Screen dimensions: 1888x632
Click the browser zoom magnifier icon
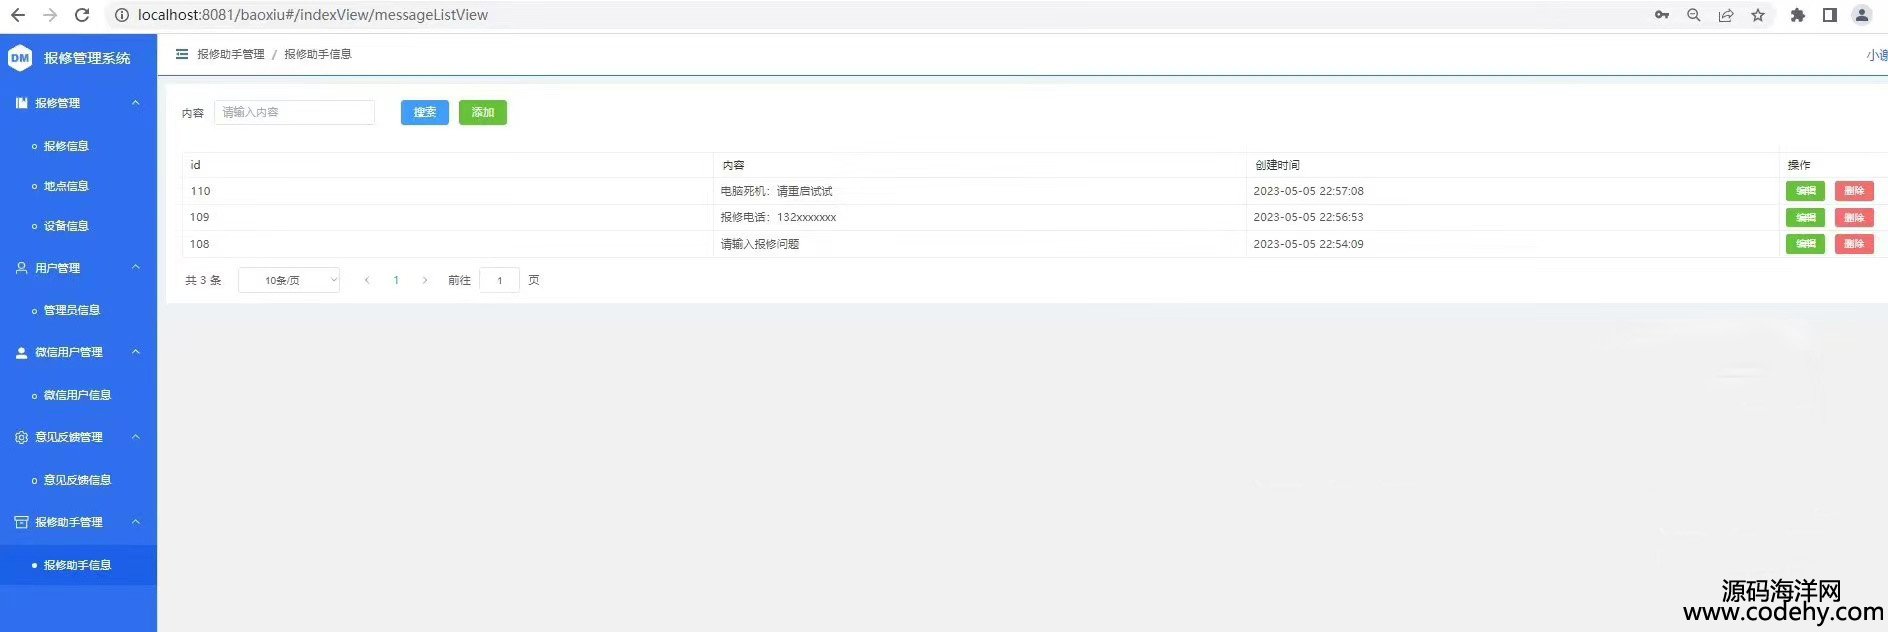click(x=1693, y=15)
